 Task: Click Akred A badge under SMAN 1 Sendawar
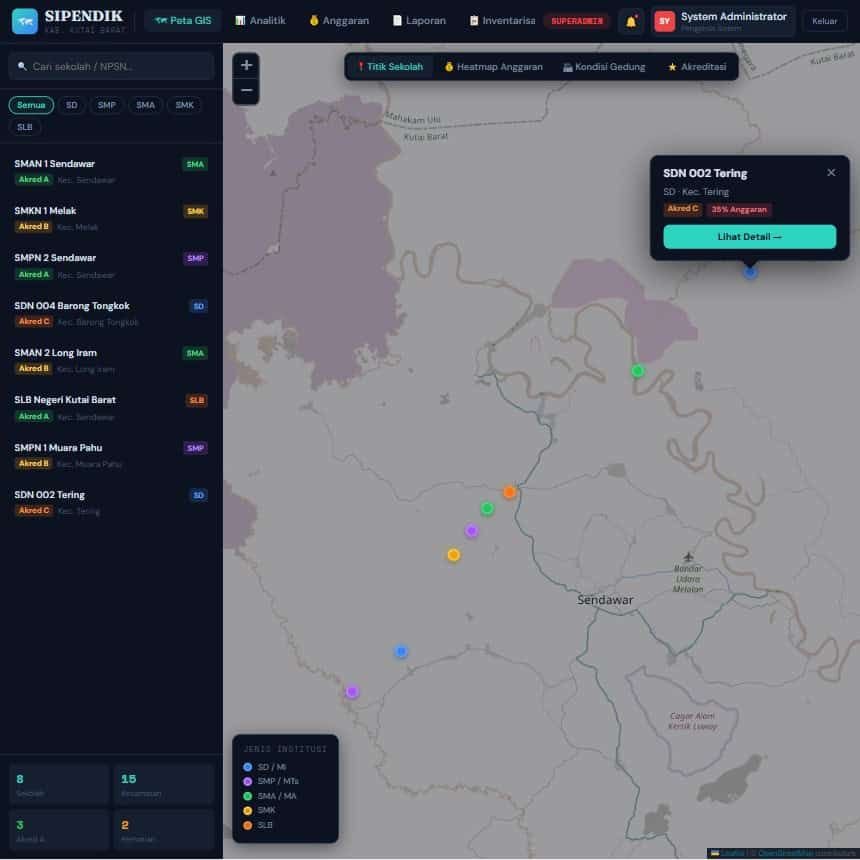tap(33, 179)
